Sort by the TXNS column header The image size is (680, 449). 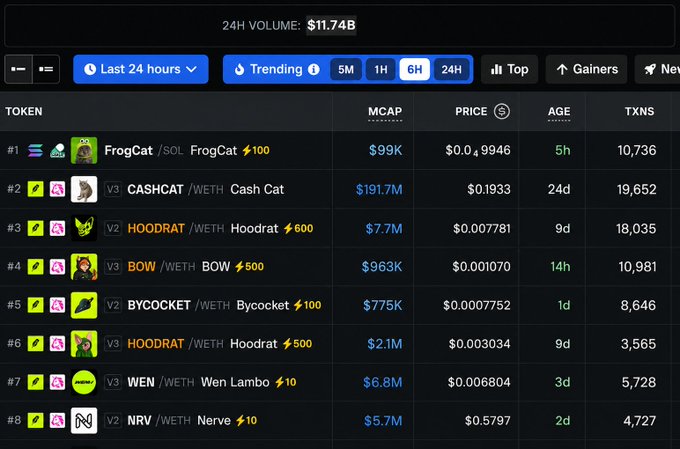pyautogui.click(x=639, y=111)
